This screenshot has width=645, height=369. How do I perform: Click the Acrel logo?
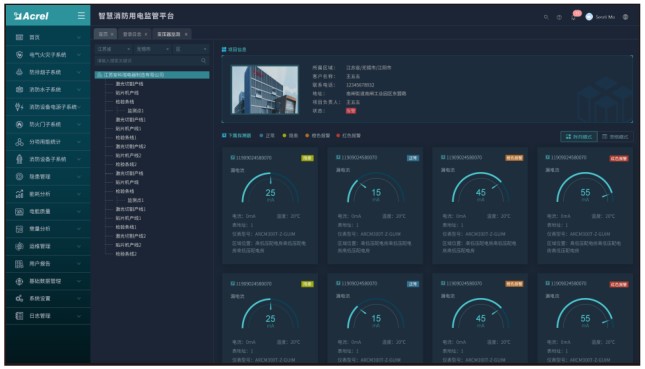click(x=31, y=16)
